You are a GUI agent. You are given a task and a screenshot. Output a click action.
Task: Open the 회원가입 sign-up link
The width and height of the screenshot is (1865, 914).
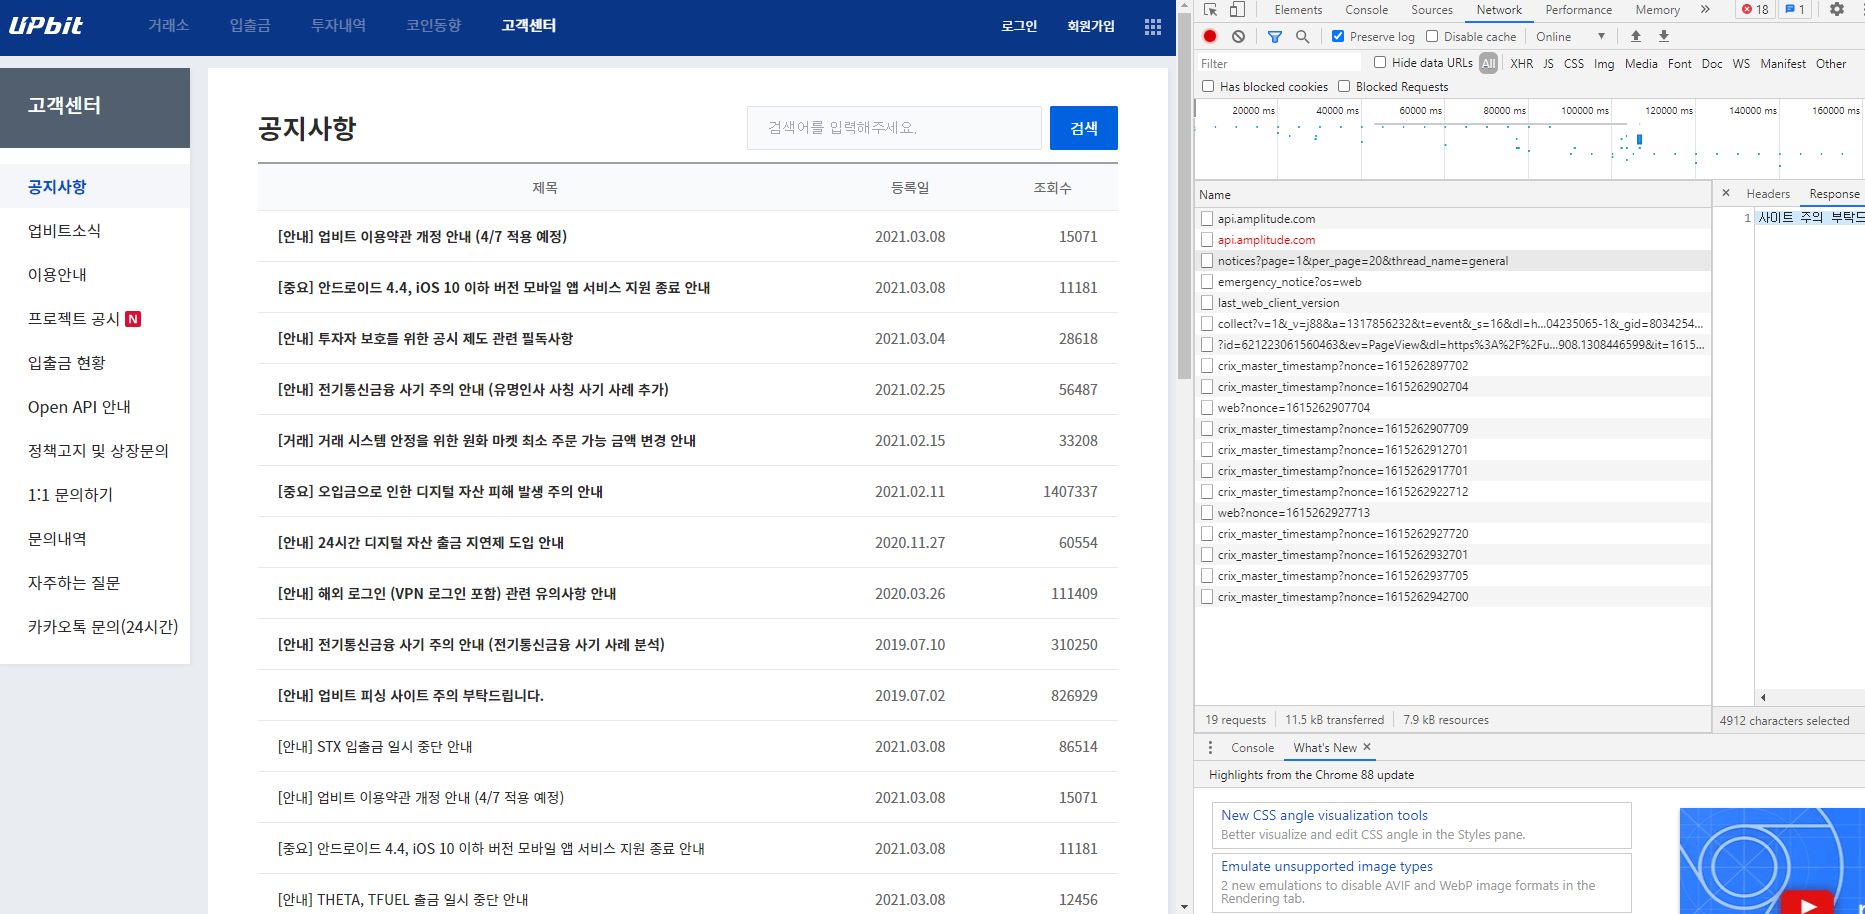tap(1090, 26)
